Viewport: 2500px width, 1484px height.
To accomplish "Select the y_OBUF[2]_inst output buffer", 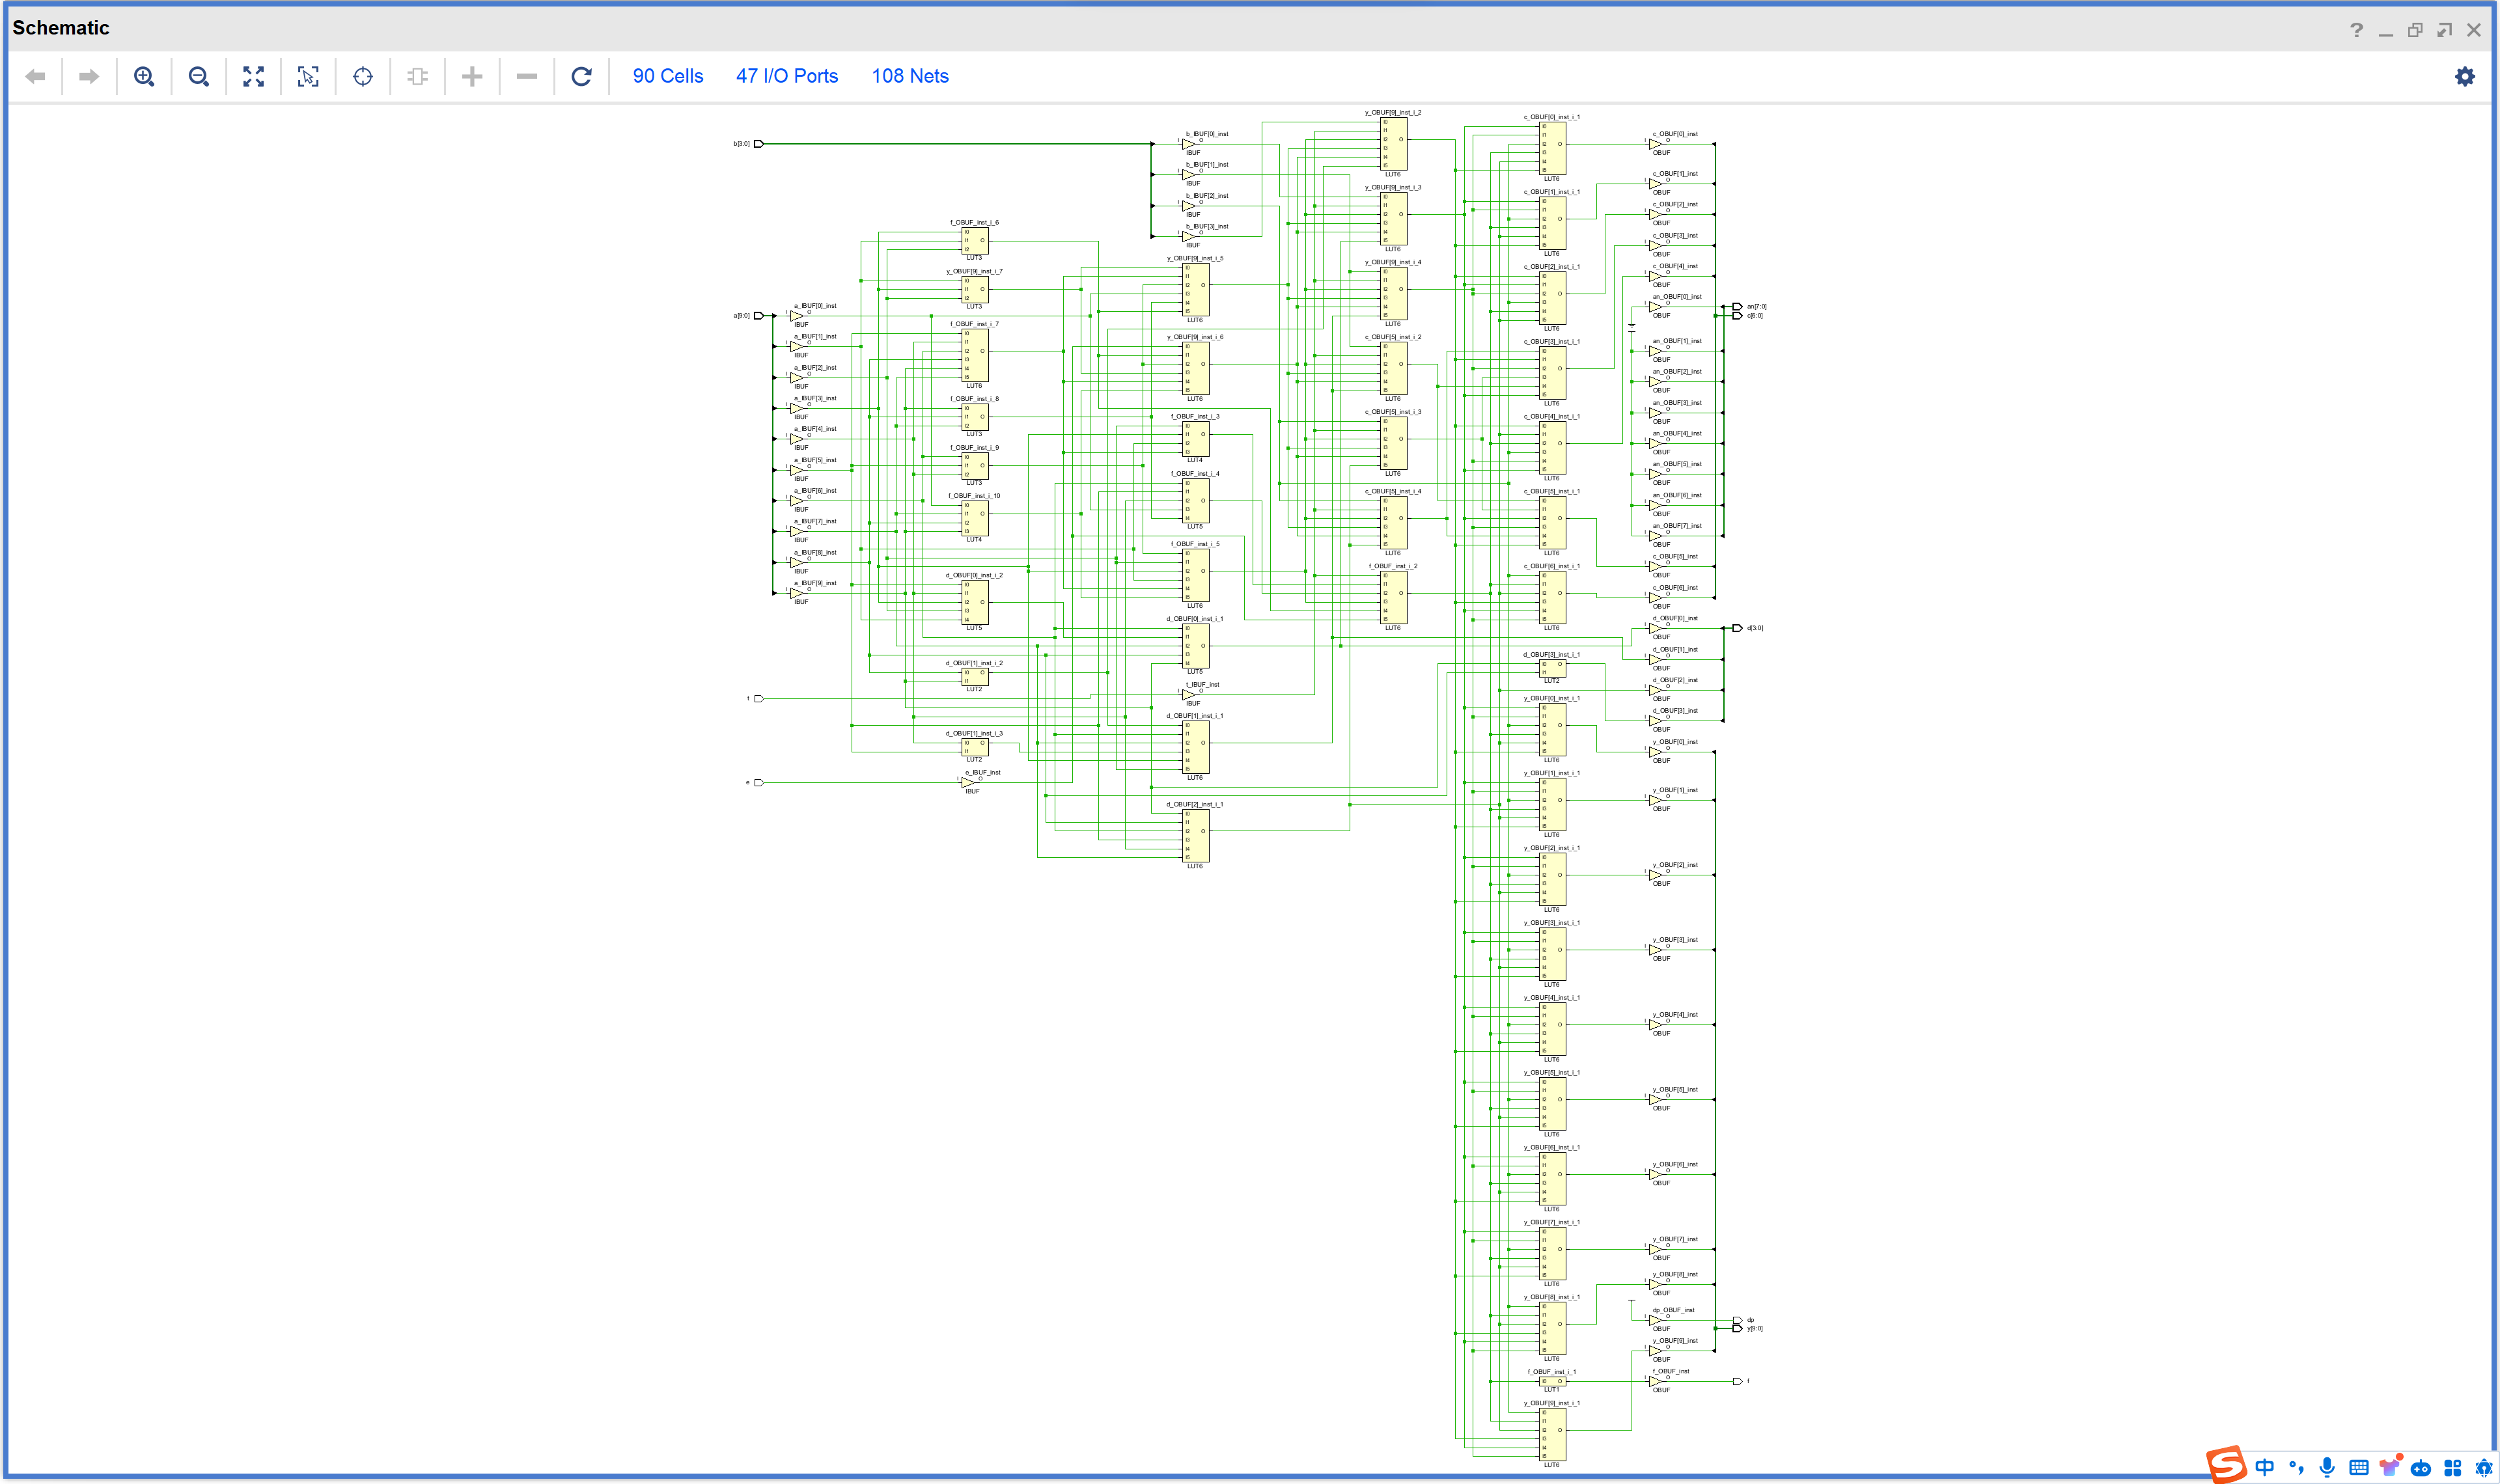I will (1656, 875).
